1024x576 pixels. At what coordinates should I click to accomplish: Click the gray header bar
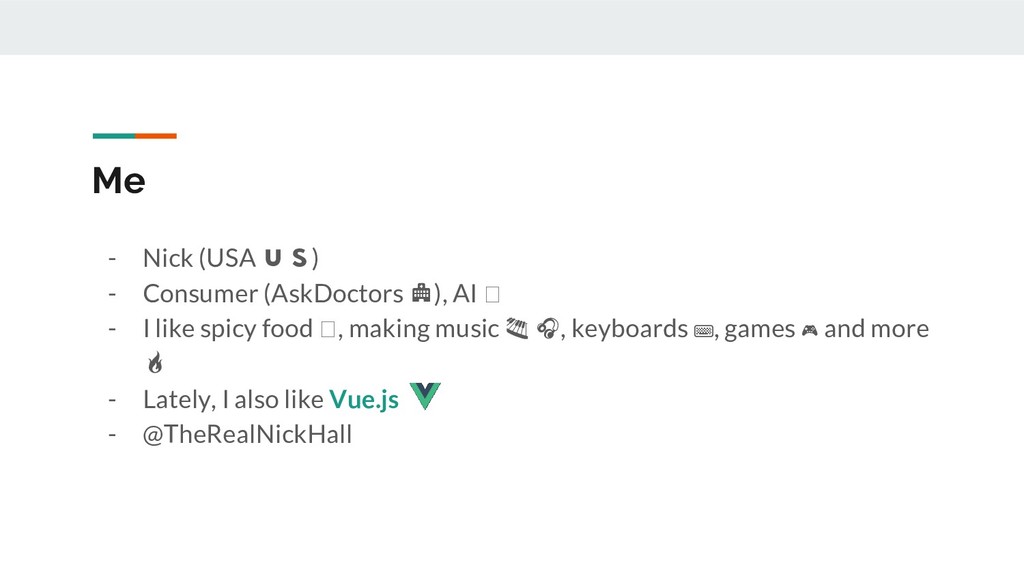(512, 27)
